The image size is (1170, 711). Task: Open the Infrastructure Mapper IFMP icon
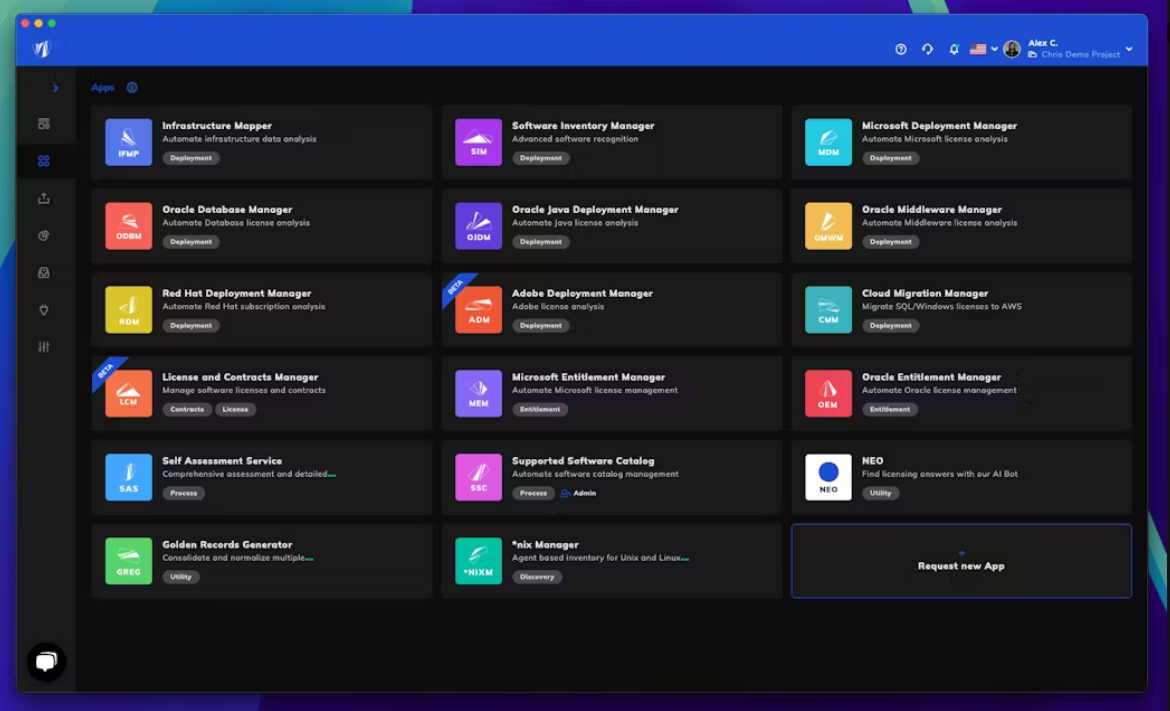128,142
